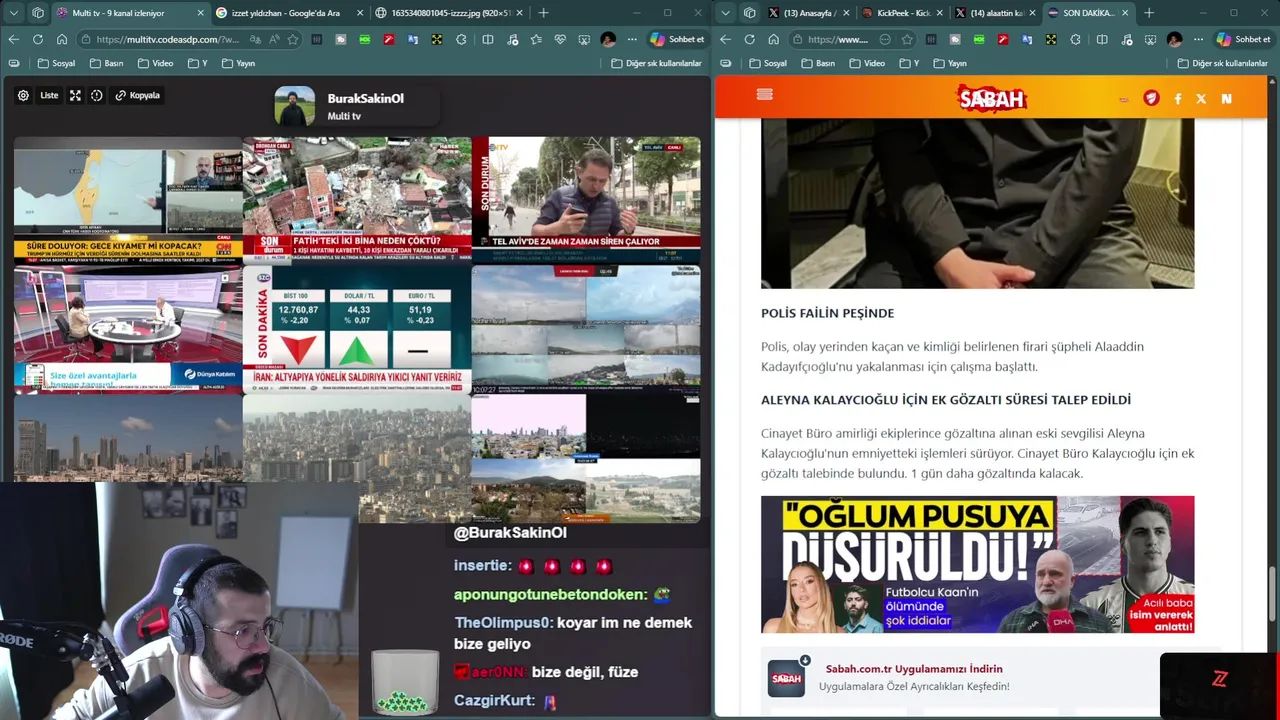The image size is (1280, 720).
Task: Open translate icon in the Multi tv address bar
Action: (257, 39)
